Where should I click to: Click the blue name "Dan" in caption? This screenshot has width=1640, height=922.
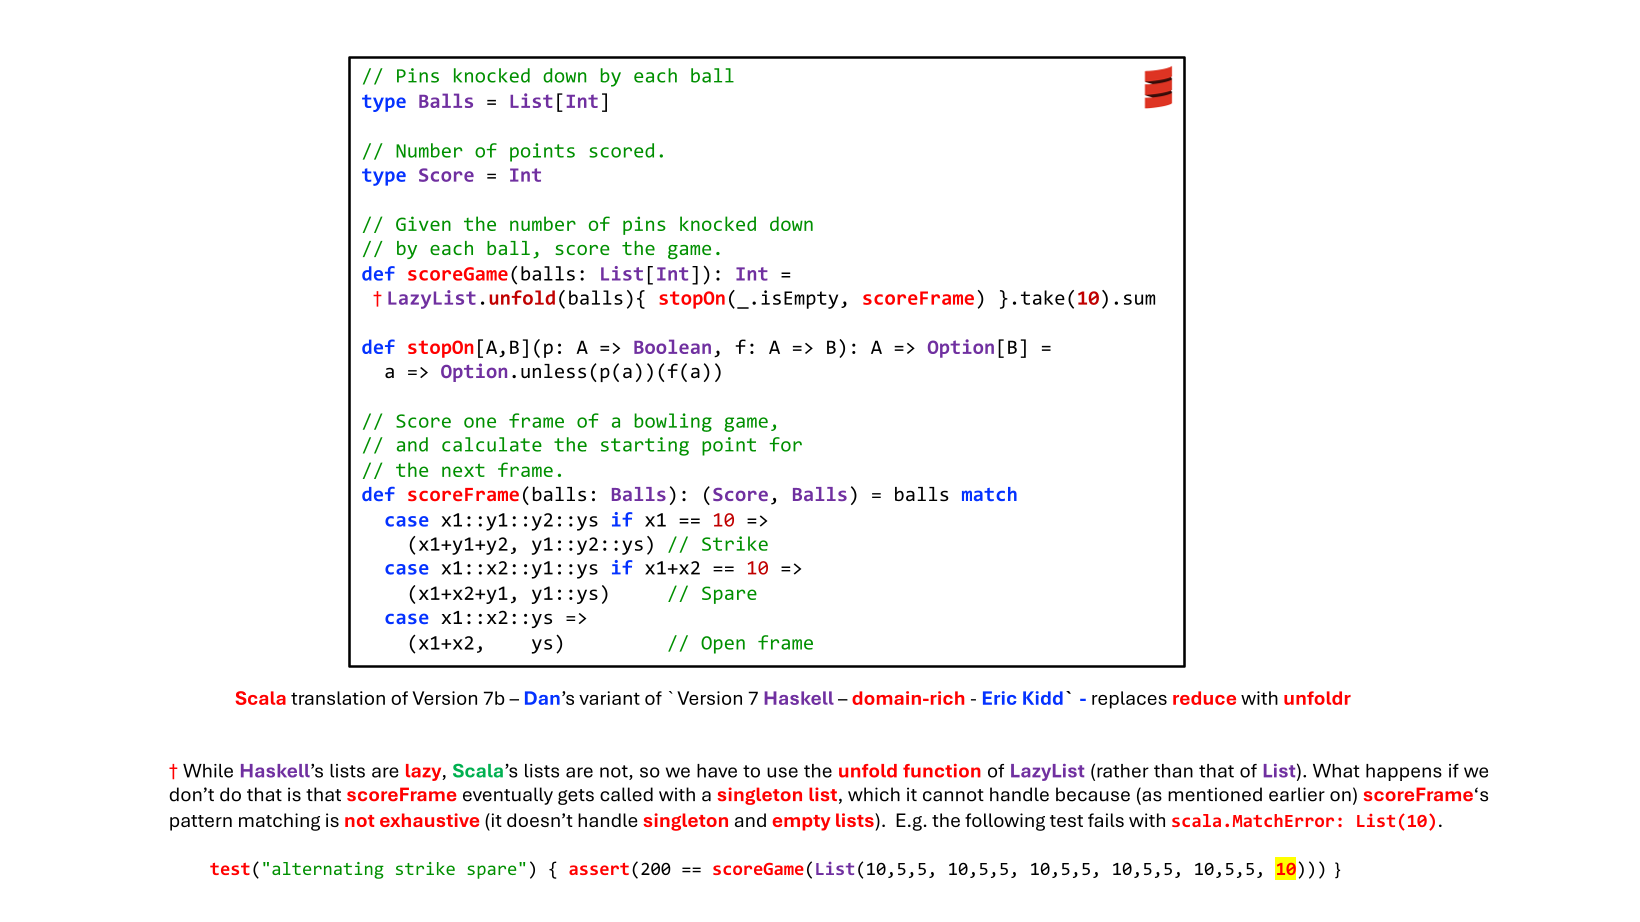[x=542, y=698]
